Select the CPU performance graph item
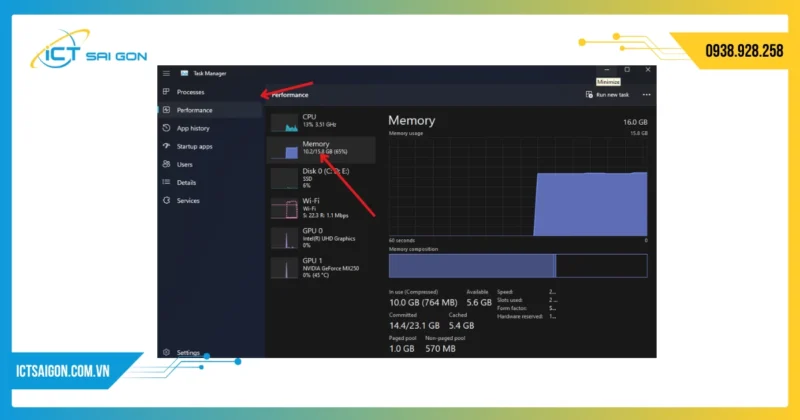The width and height of the screenshot is (800, 420). click(322, 121)
